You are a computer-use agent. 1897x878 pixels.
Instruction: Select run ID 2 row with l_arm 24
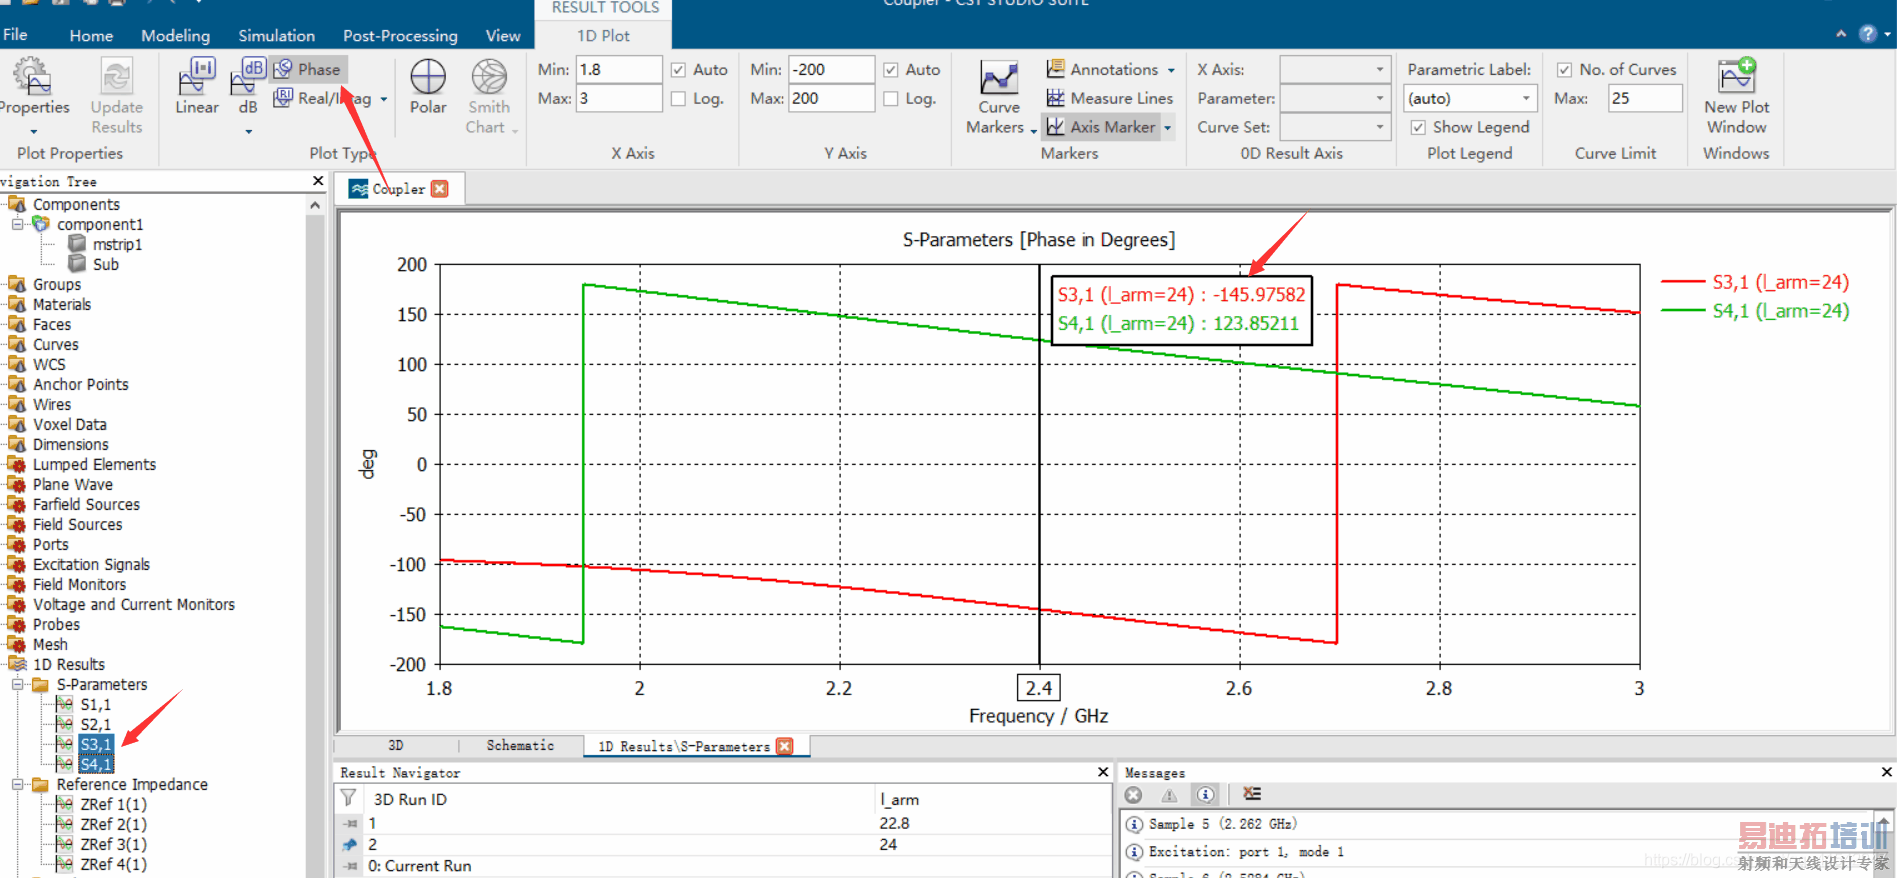tap(724, 845)
